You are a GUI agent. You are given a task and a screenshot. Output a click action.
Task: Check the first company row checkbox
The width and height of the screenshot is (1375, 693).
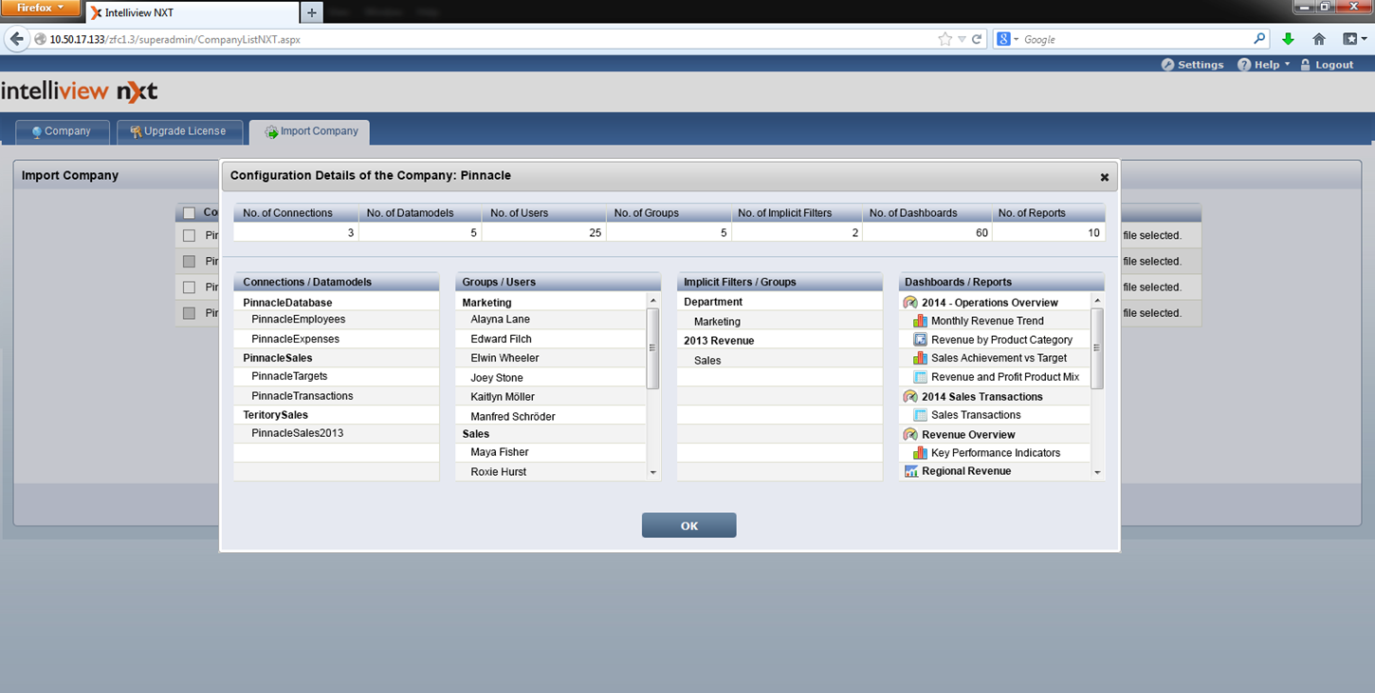point(189,236)
